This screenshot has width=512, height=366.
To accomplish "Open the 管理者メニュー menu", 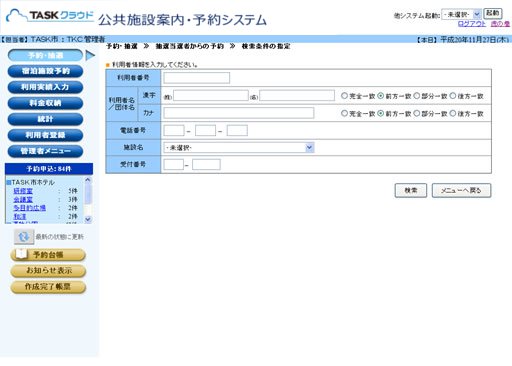I will [x=45, y=151].
